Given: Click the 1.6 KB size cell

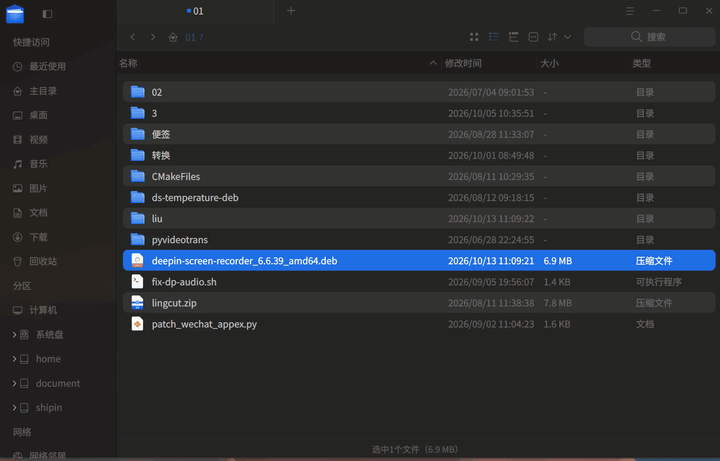Looking at the screenshot, I should point(557,324).
